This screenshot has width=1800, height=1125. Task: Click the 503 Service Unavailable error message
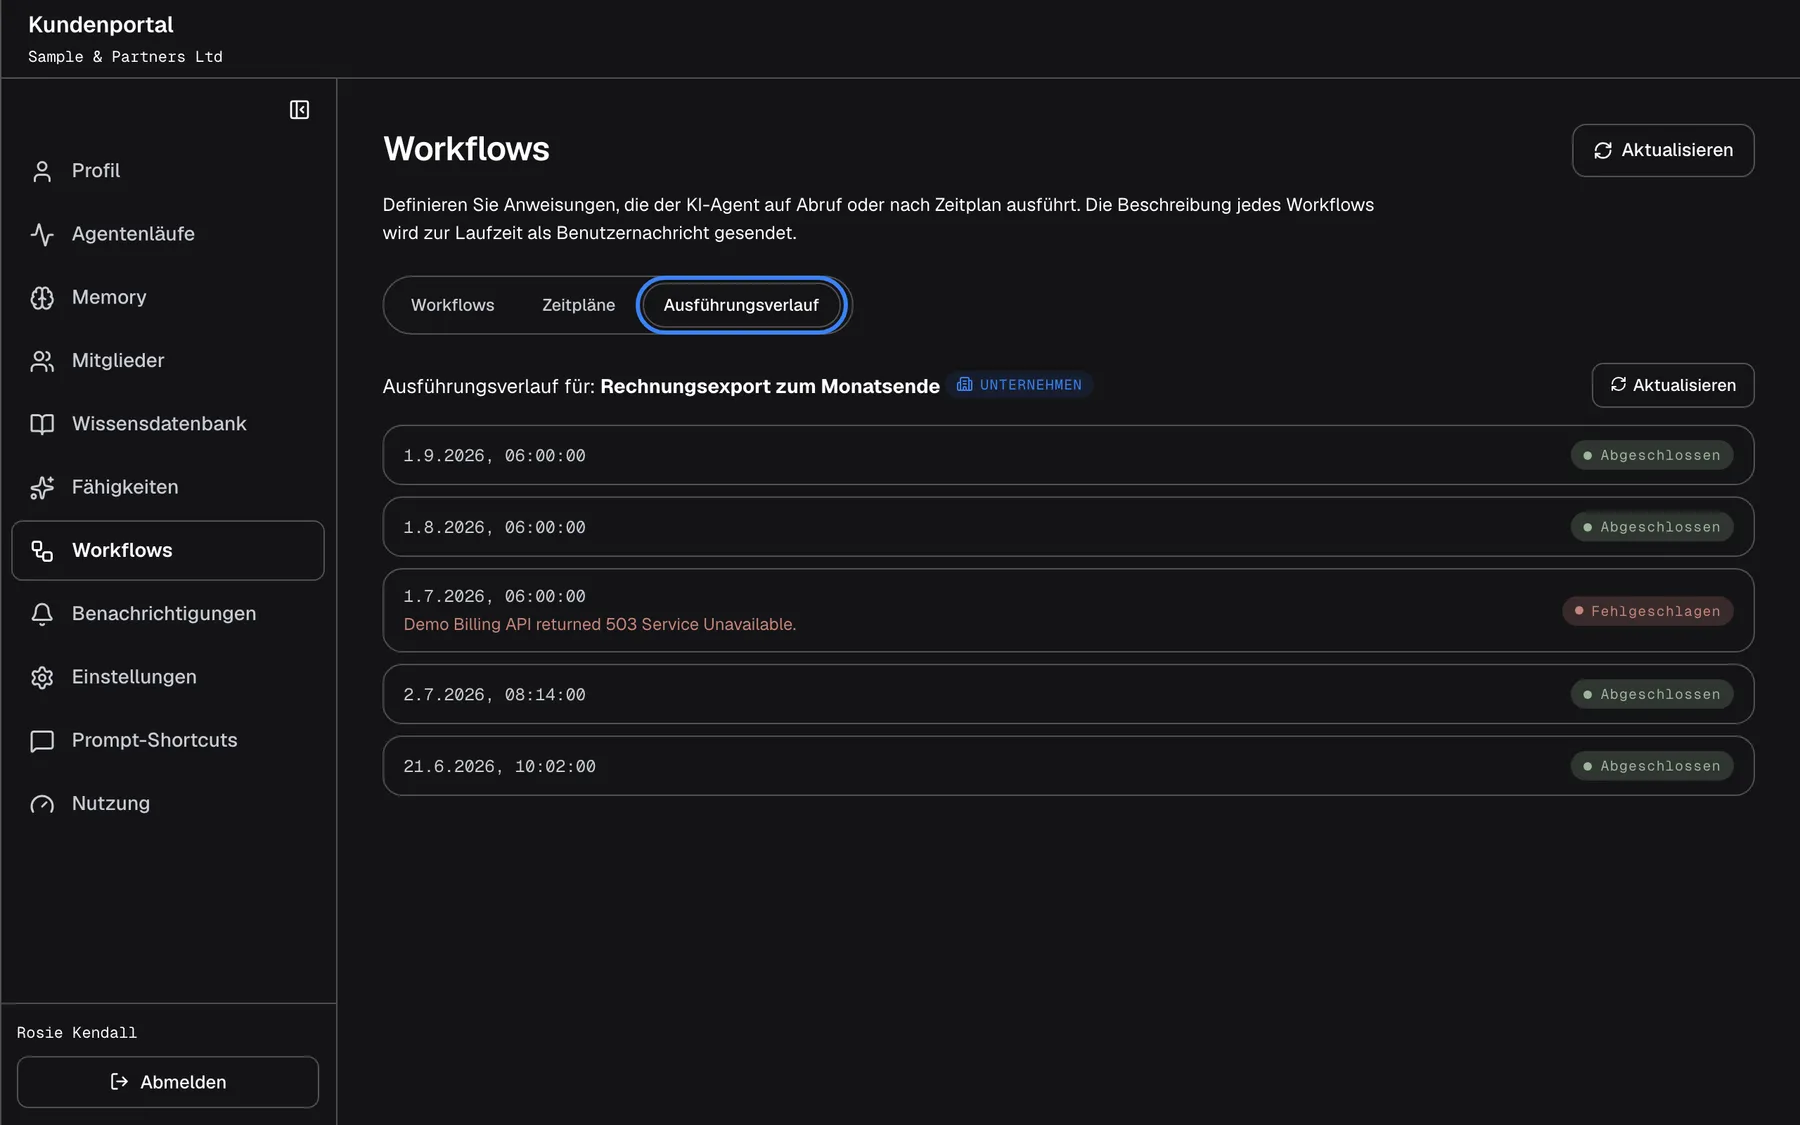click(x=600, y=624)
